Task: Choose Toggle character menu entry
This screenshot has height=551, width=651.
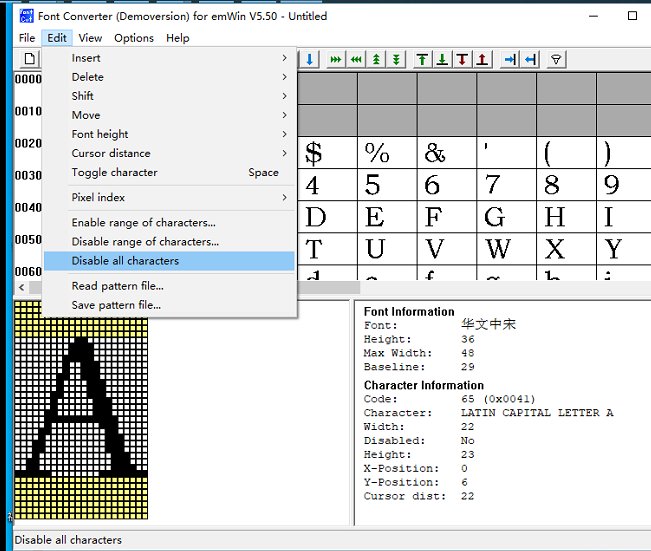Action: pyautogui.click(x=169, y=172)
